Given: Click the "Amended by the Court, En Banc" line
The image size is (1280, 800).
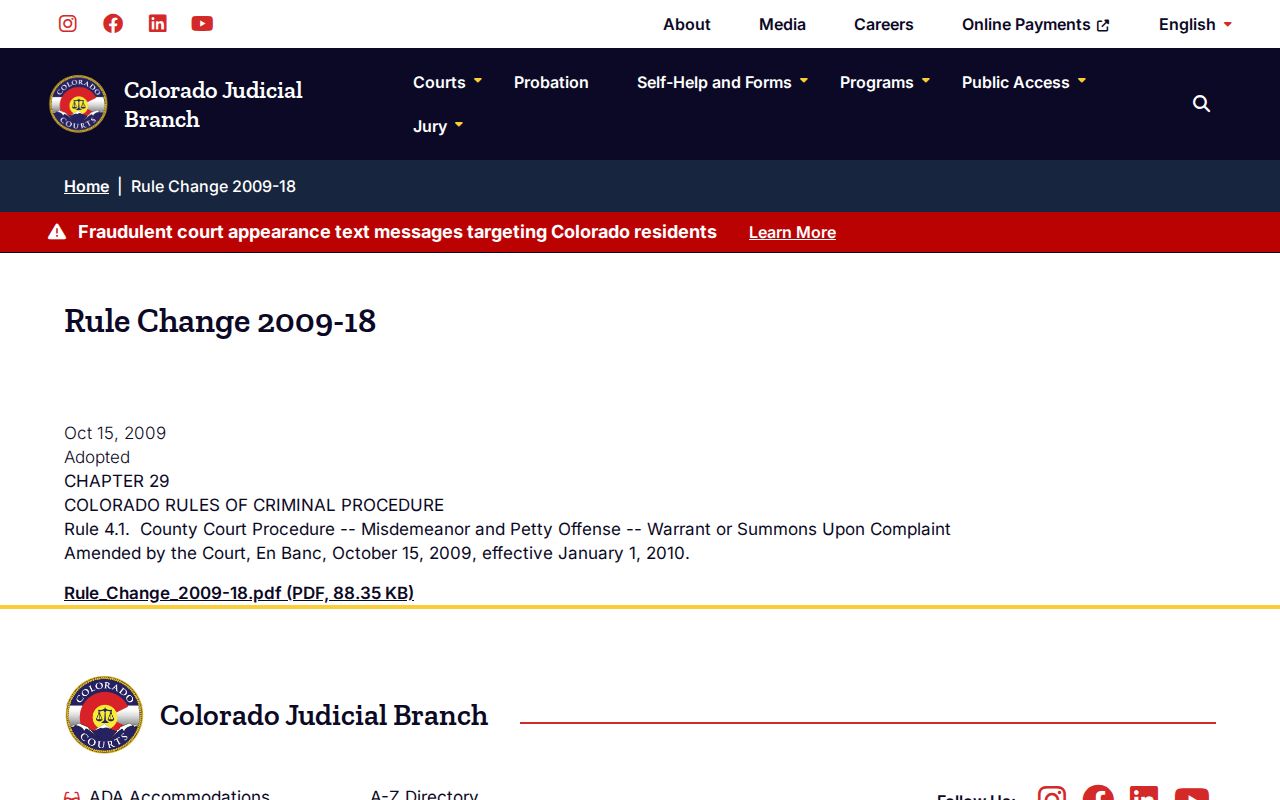Looking at the screenshot, I should pyautogui.click(x=377, y=553).
